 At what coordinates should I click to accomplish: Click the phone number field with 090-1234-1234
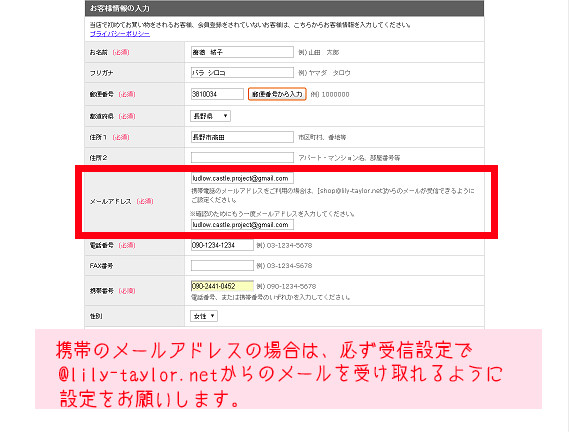tap(222, 245)
